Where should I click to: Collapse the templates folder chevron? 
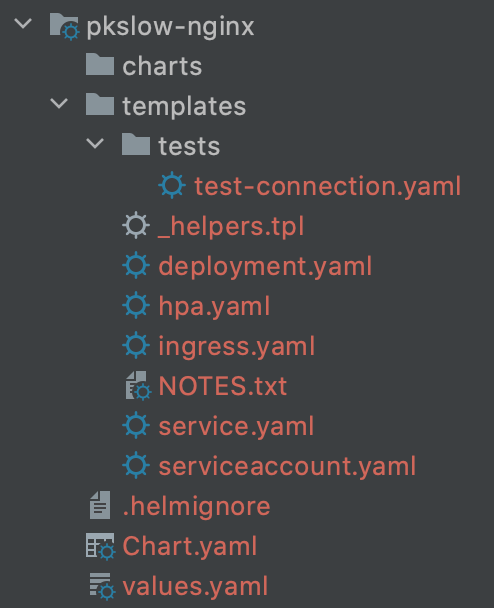(59, 104)
